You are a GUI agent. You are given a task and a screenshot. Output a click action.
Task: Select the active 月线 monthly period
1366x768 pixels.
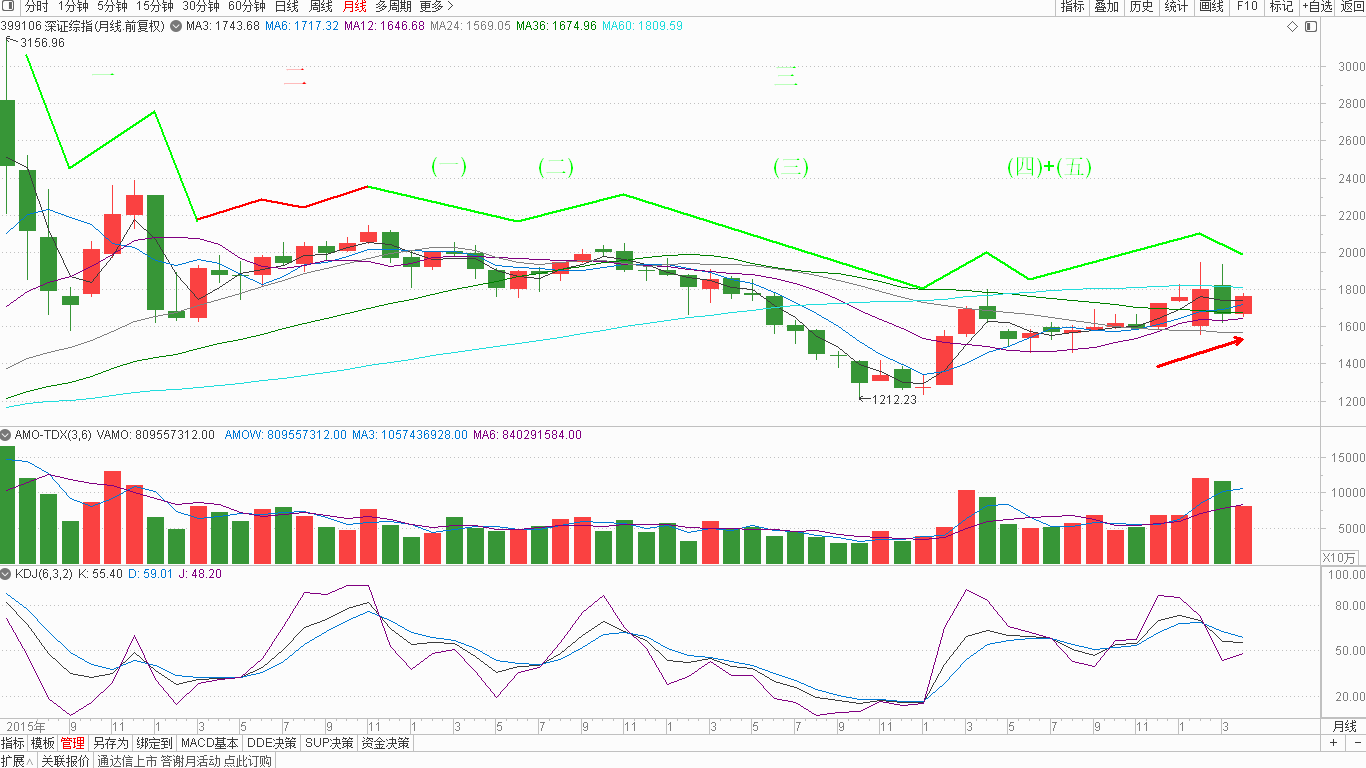click(x=354, y=6)
